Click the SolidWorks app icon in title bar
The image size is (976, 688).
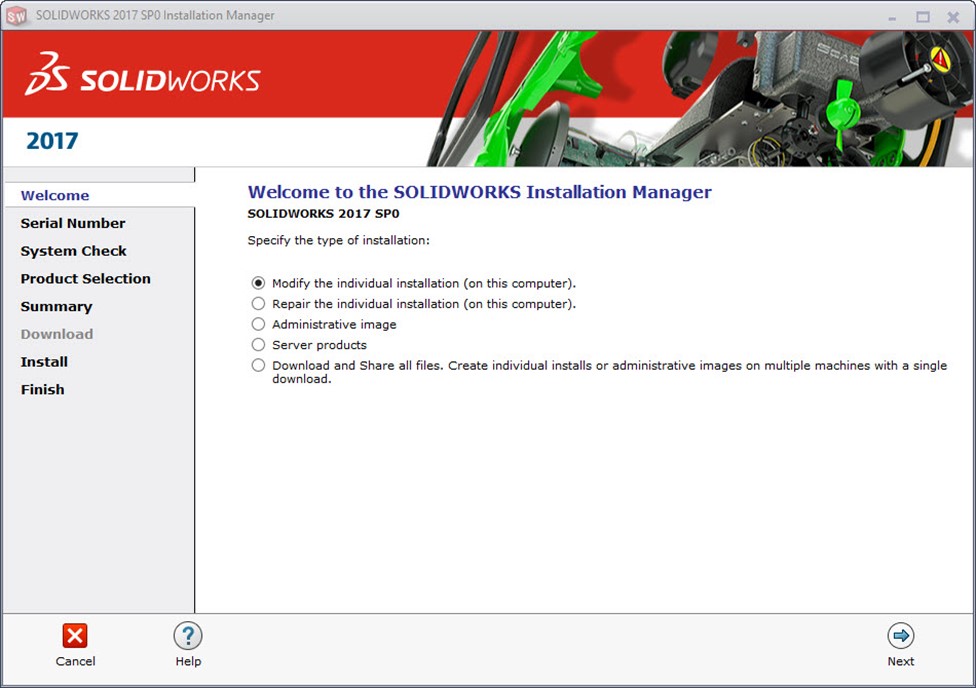17,16
